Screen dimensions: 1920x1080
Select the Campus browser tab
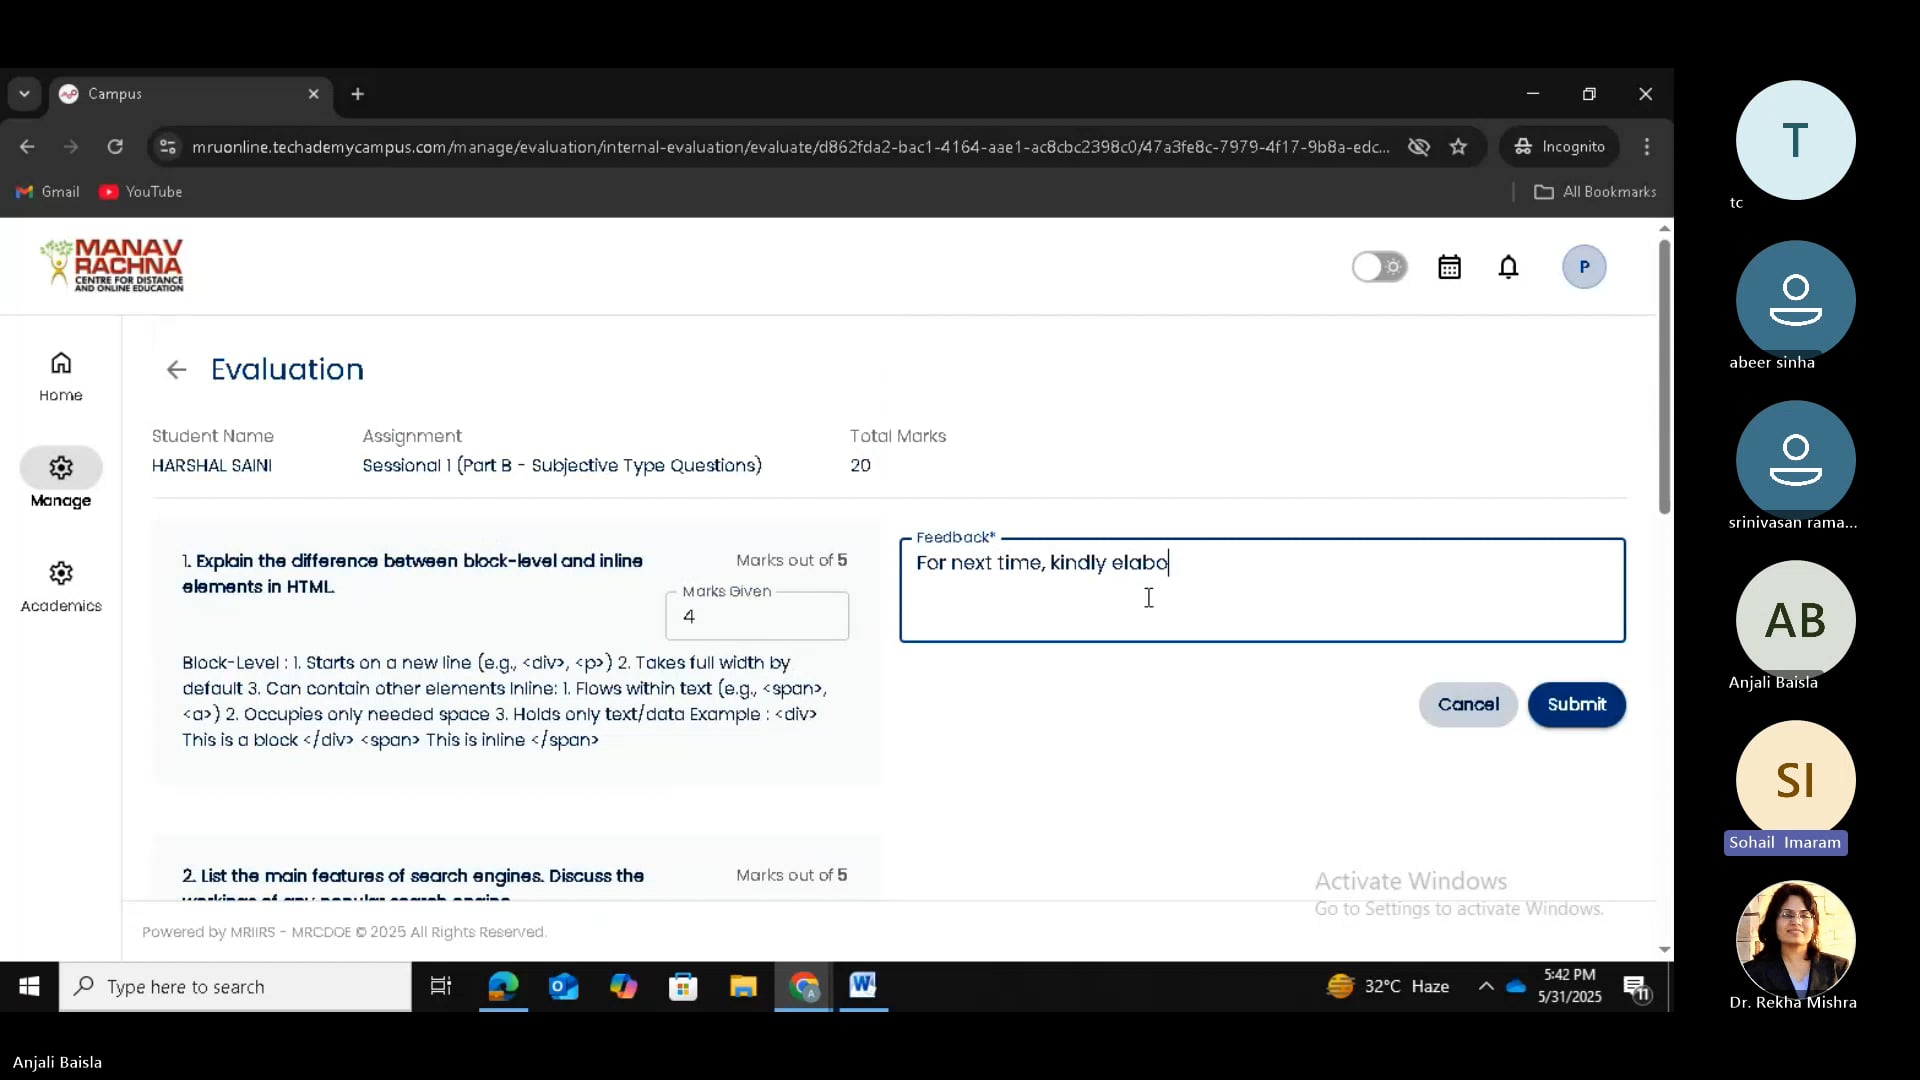(x=180, y=94)
